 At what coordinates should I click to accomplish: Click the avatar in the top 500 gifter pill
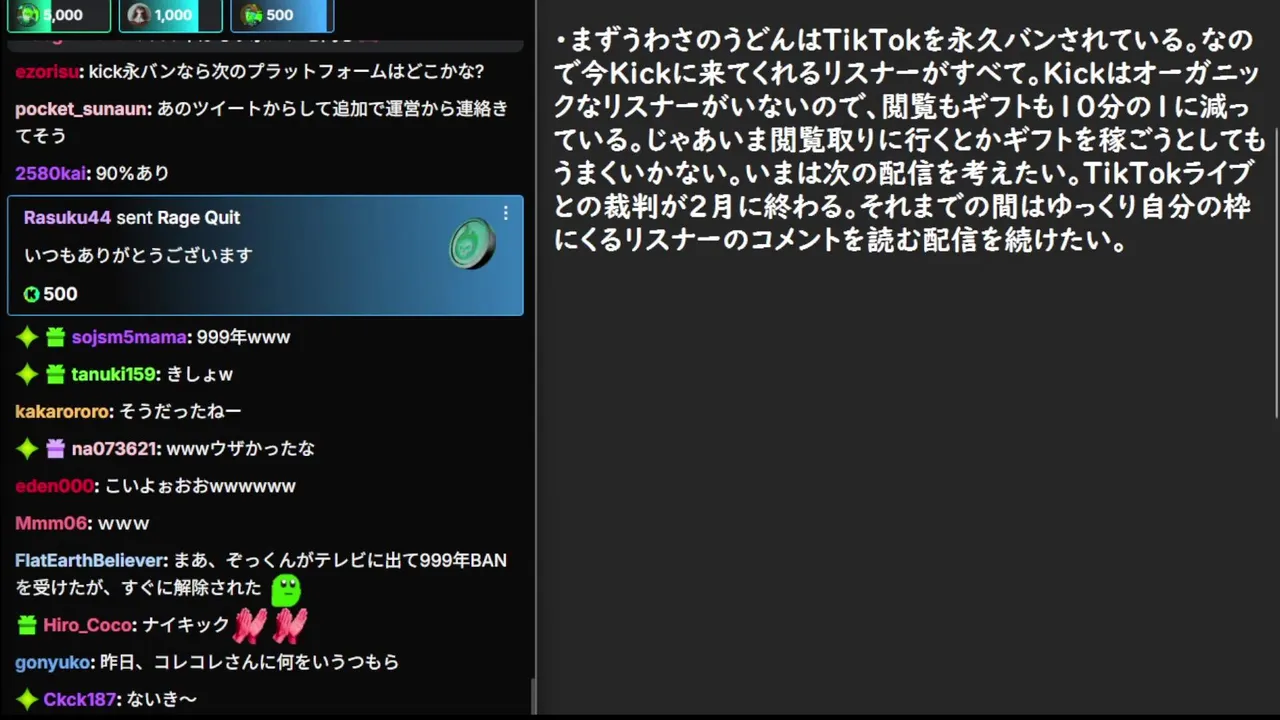pos(252,14)
